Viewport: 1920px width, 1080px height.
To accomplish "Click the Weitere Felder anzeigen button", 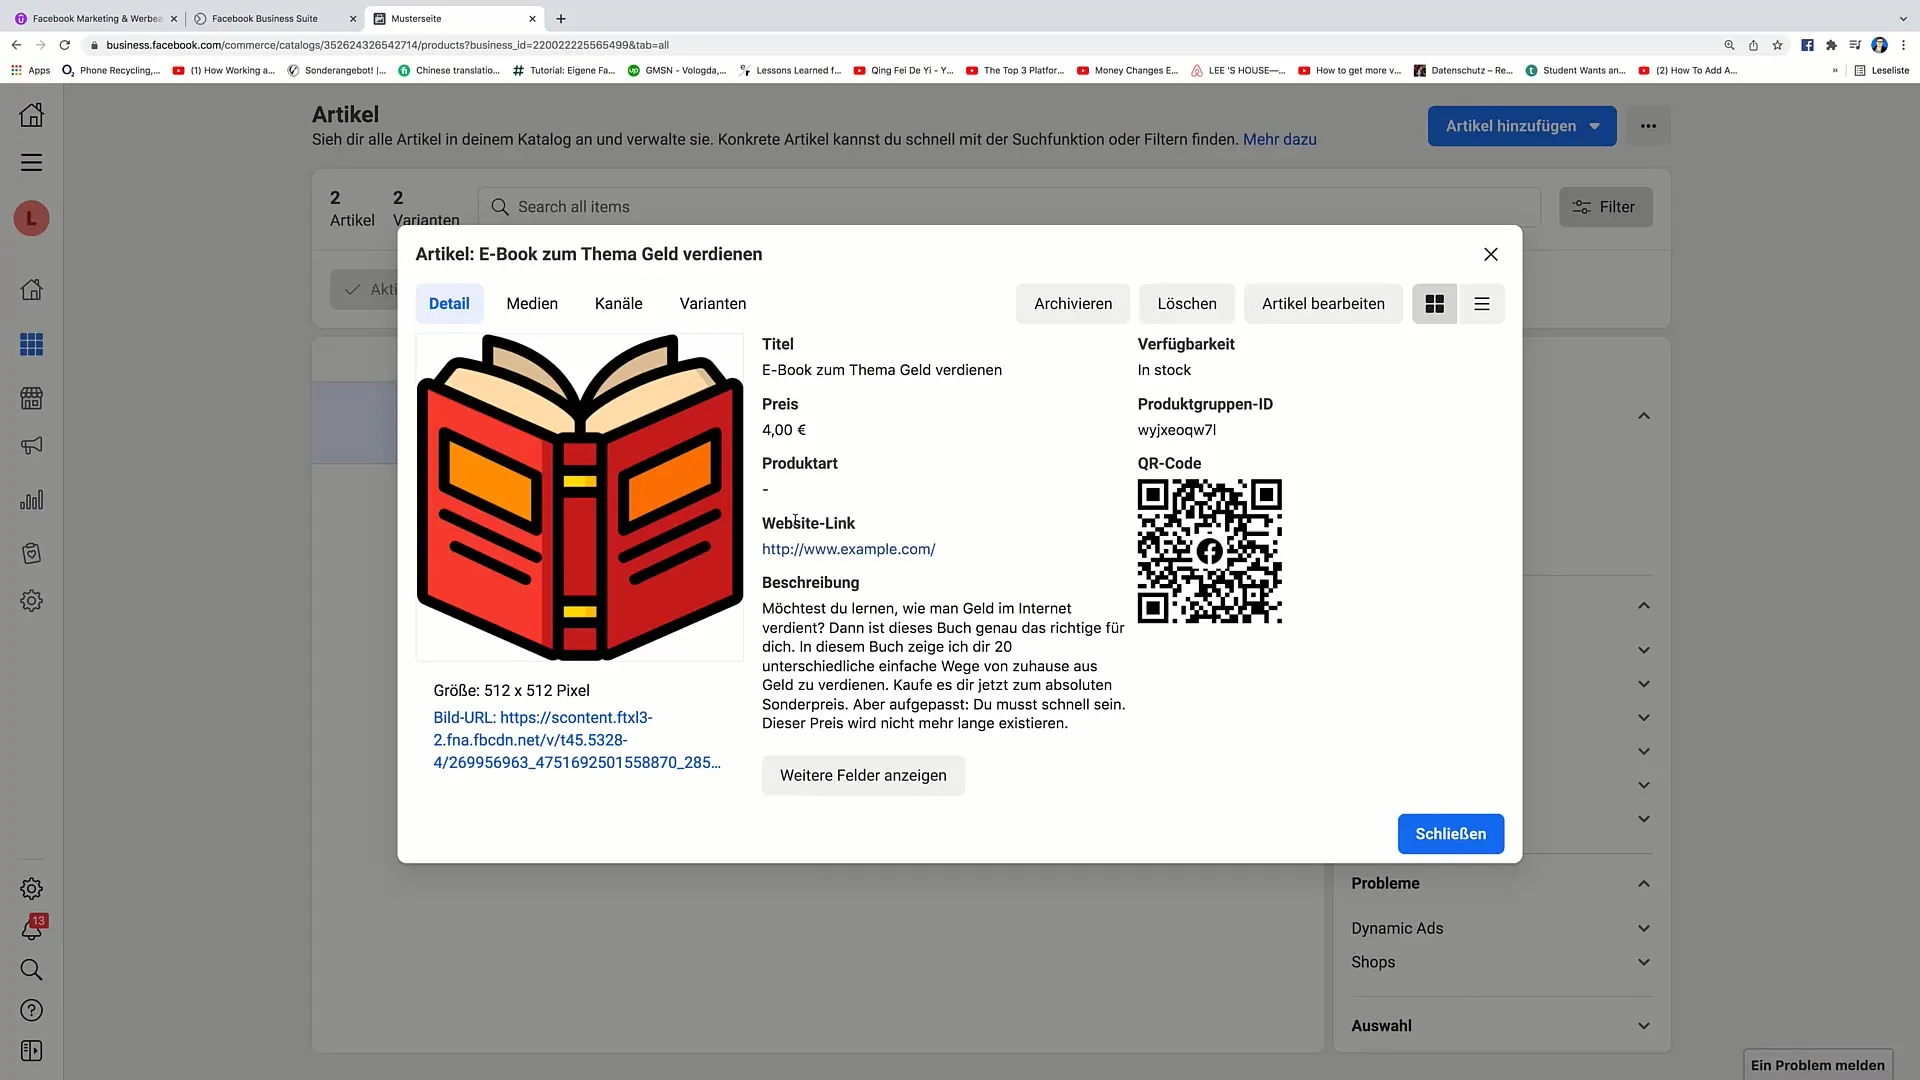I will (x=864, y=775).
